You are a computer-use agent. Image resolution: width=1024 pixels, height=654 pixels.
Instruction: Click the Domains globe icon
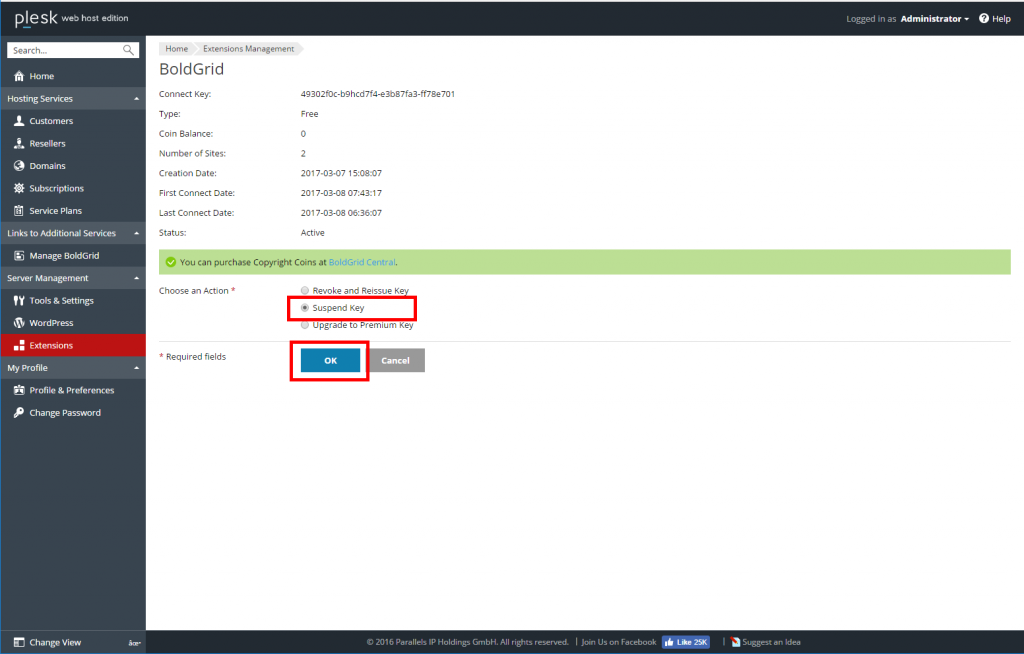19,166
